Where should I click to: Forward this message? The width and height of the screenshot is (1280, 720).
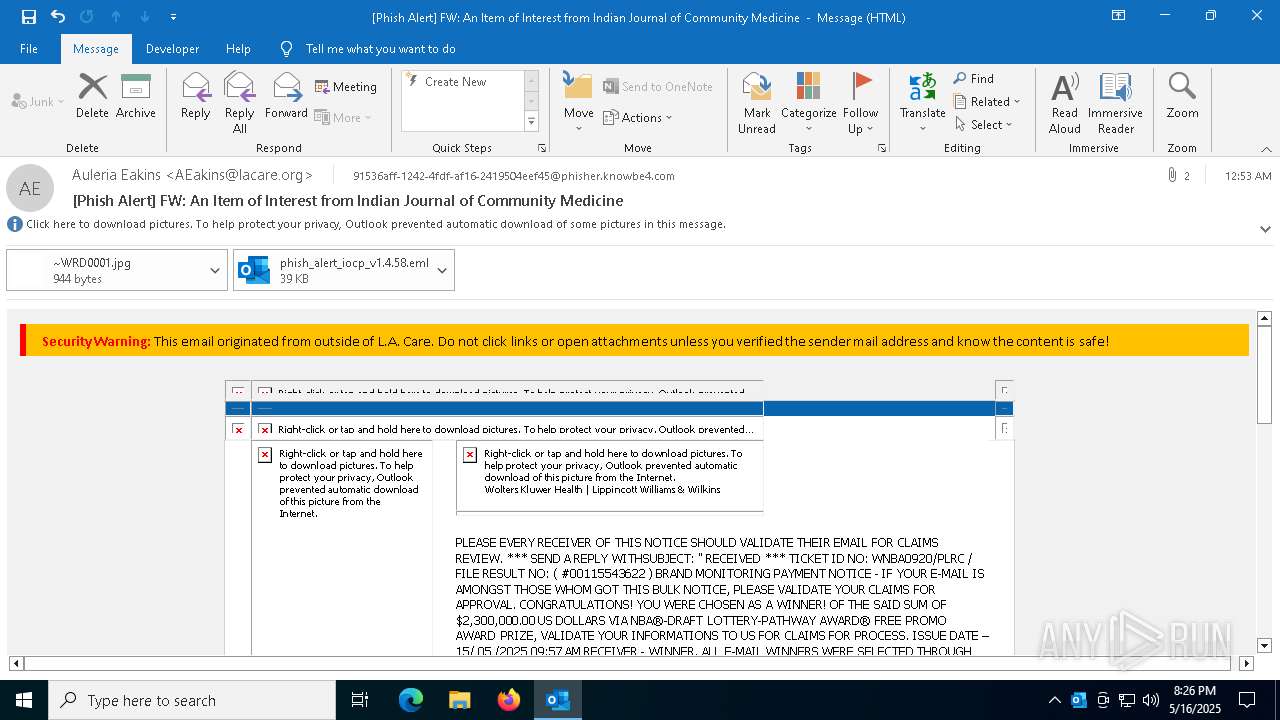tap(286, 96)
